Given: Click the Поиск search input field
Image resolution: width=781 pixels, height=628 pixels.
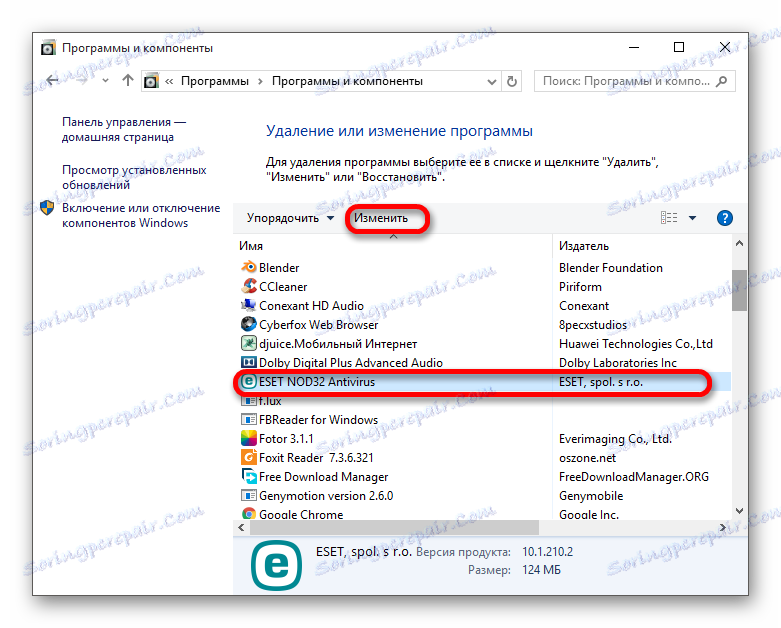Looking at the screenshot, I should click(626, 81).
